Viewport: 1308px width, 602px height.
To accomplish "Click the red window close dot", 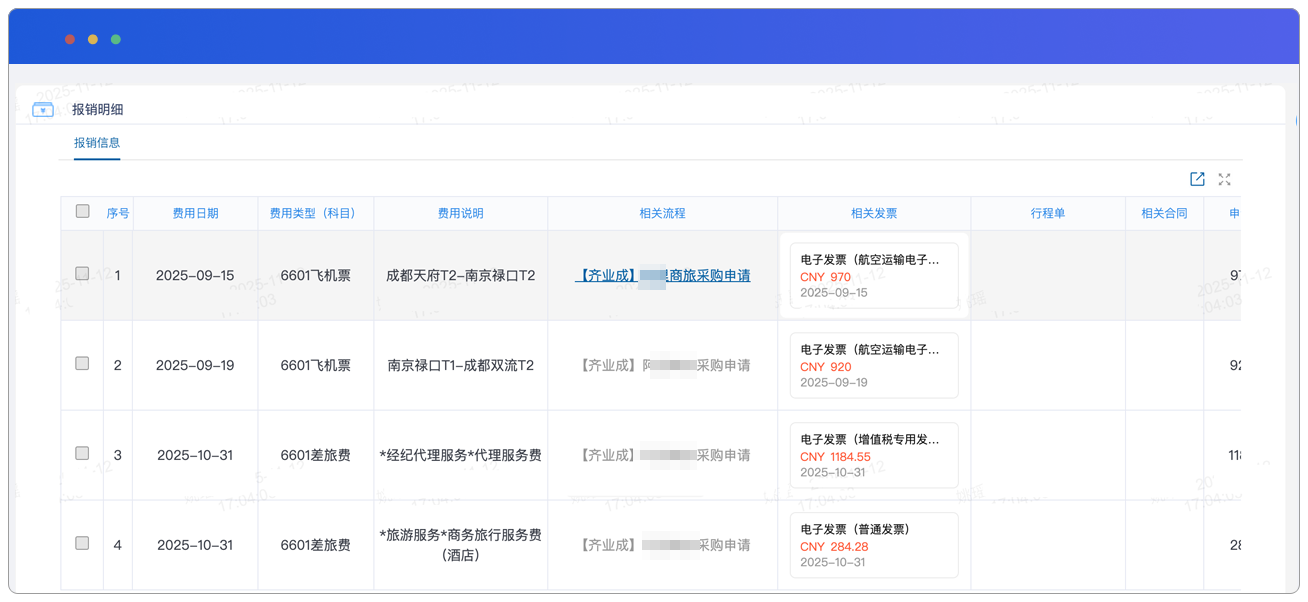I will click(x=70, y=39).
